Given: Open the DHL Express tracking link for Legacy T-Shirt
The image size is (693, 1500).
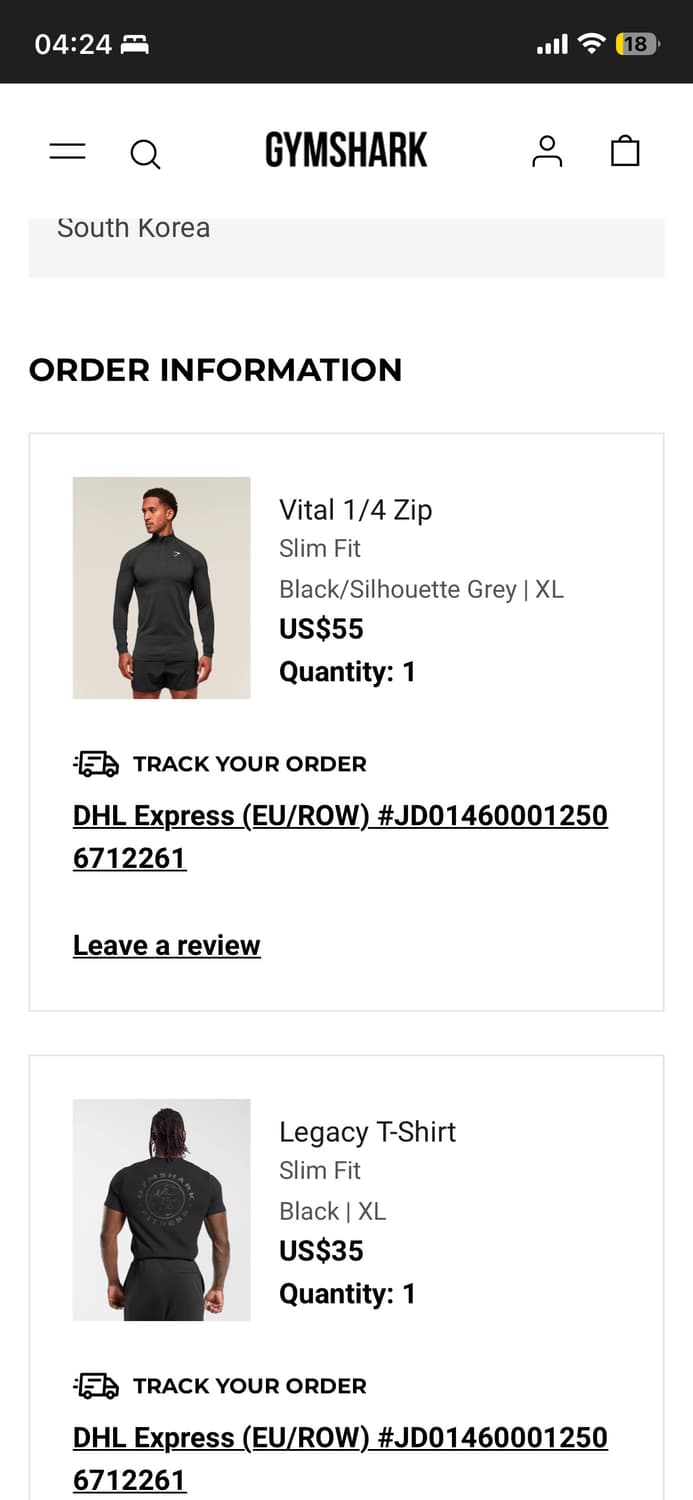Looking at the screenshot, I should click(x=340, y=1458).
